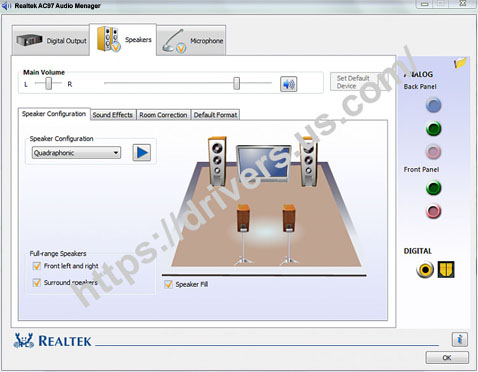This screenshot has width=478, height=372.
Task: Open the connector settings folder icon
Action: pos(460,62)
